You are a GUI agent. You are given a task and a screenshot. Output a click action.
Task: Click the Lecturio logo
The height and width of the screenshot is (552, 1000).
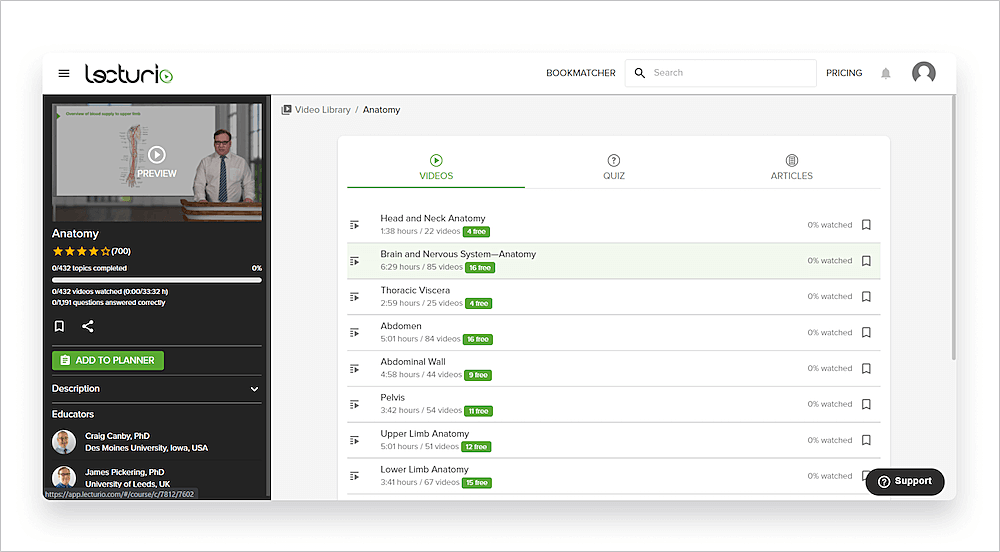129,73
